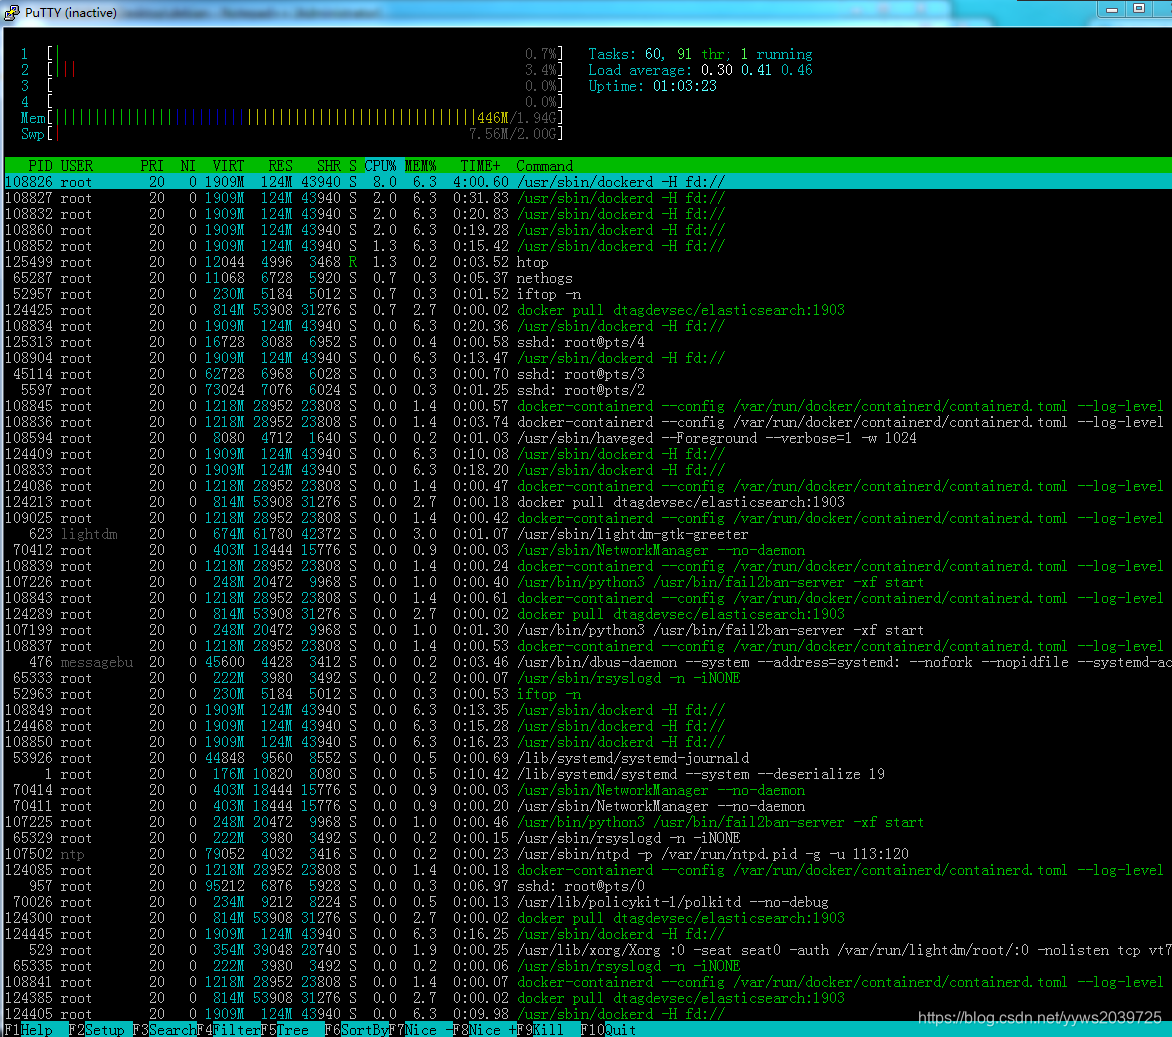Image resolution: width=1172 pixels, height=1037 pixels.
Task: Select the dbus-daemon messagebus process row
Action: click(586, 662)
